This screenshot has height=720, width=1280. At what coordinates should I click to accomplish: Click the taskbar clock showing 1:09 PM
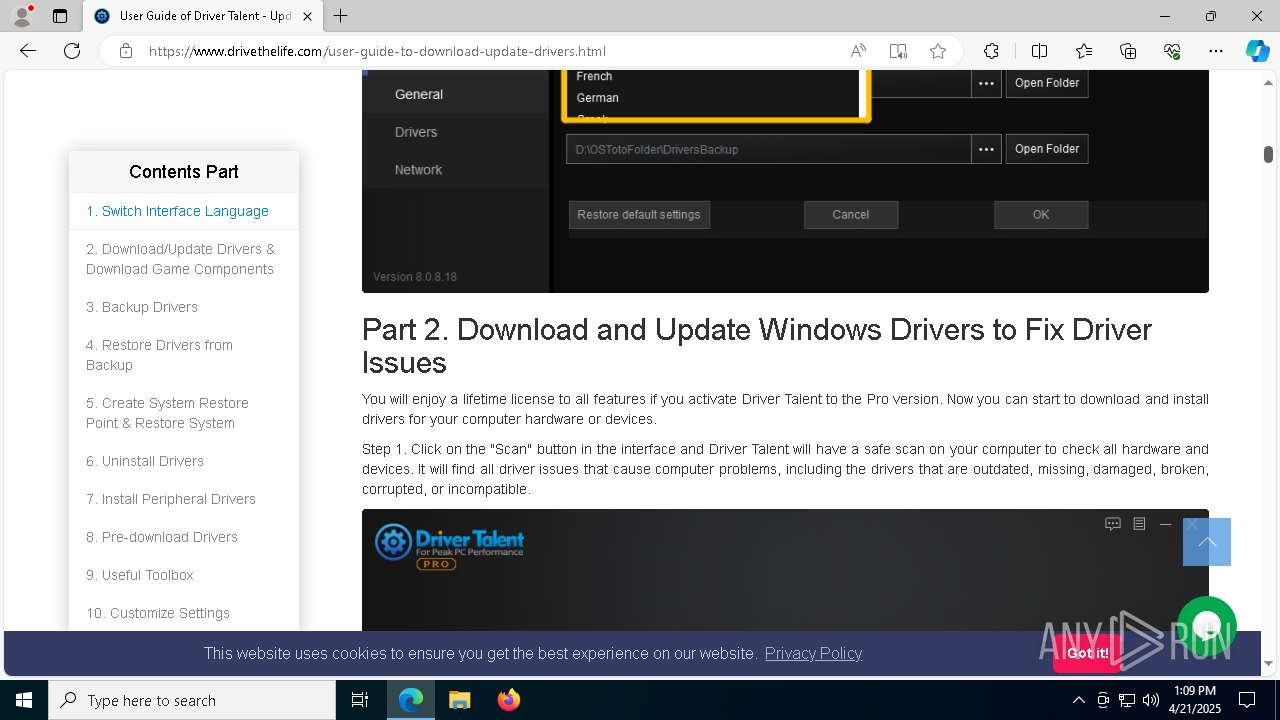1194,700
